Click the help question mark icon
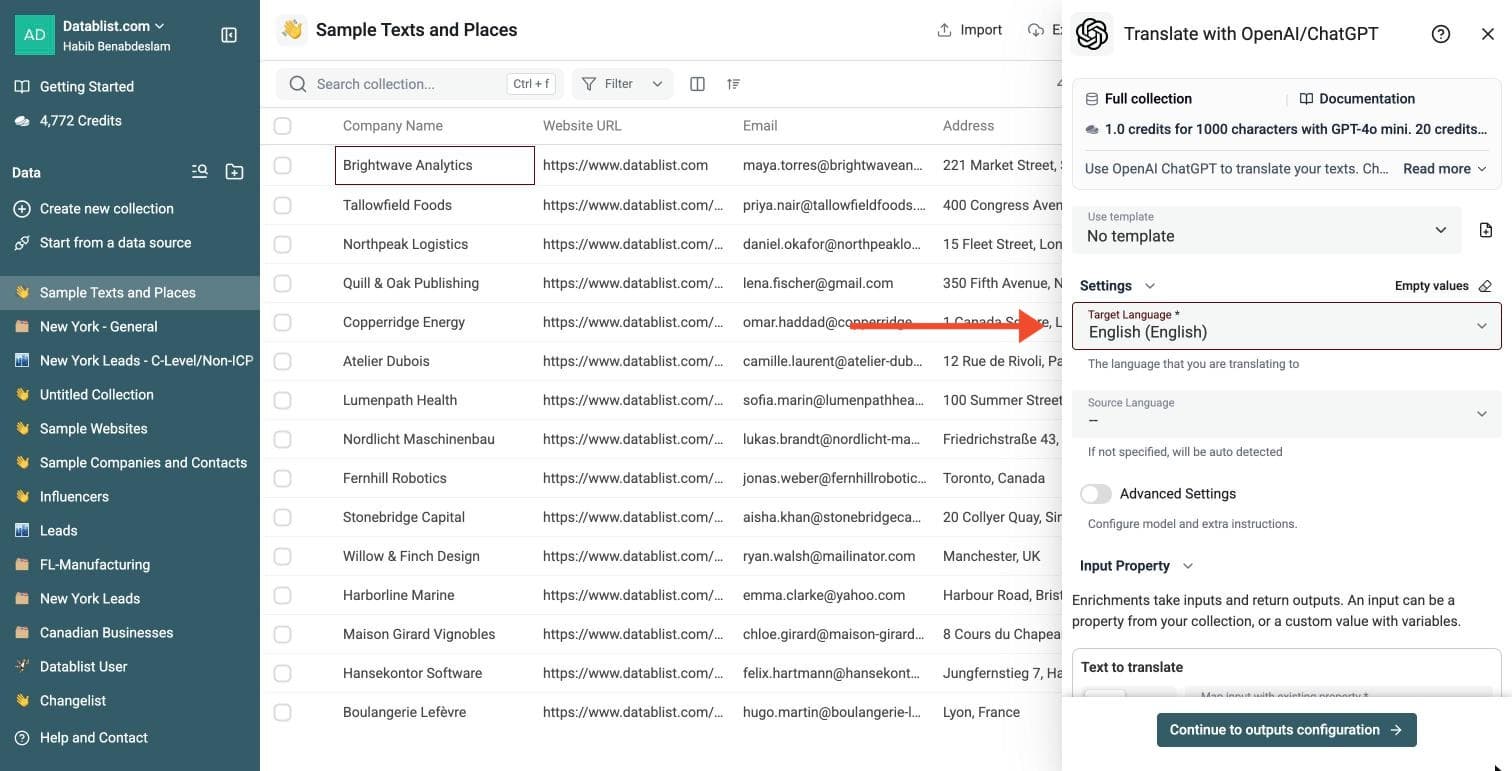 [1441, 34]
